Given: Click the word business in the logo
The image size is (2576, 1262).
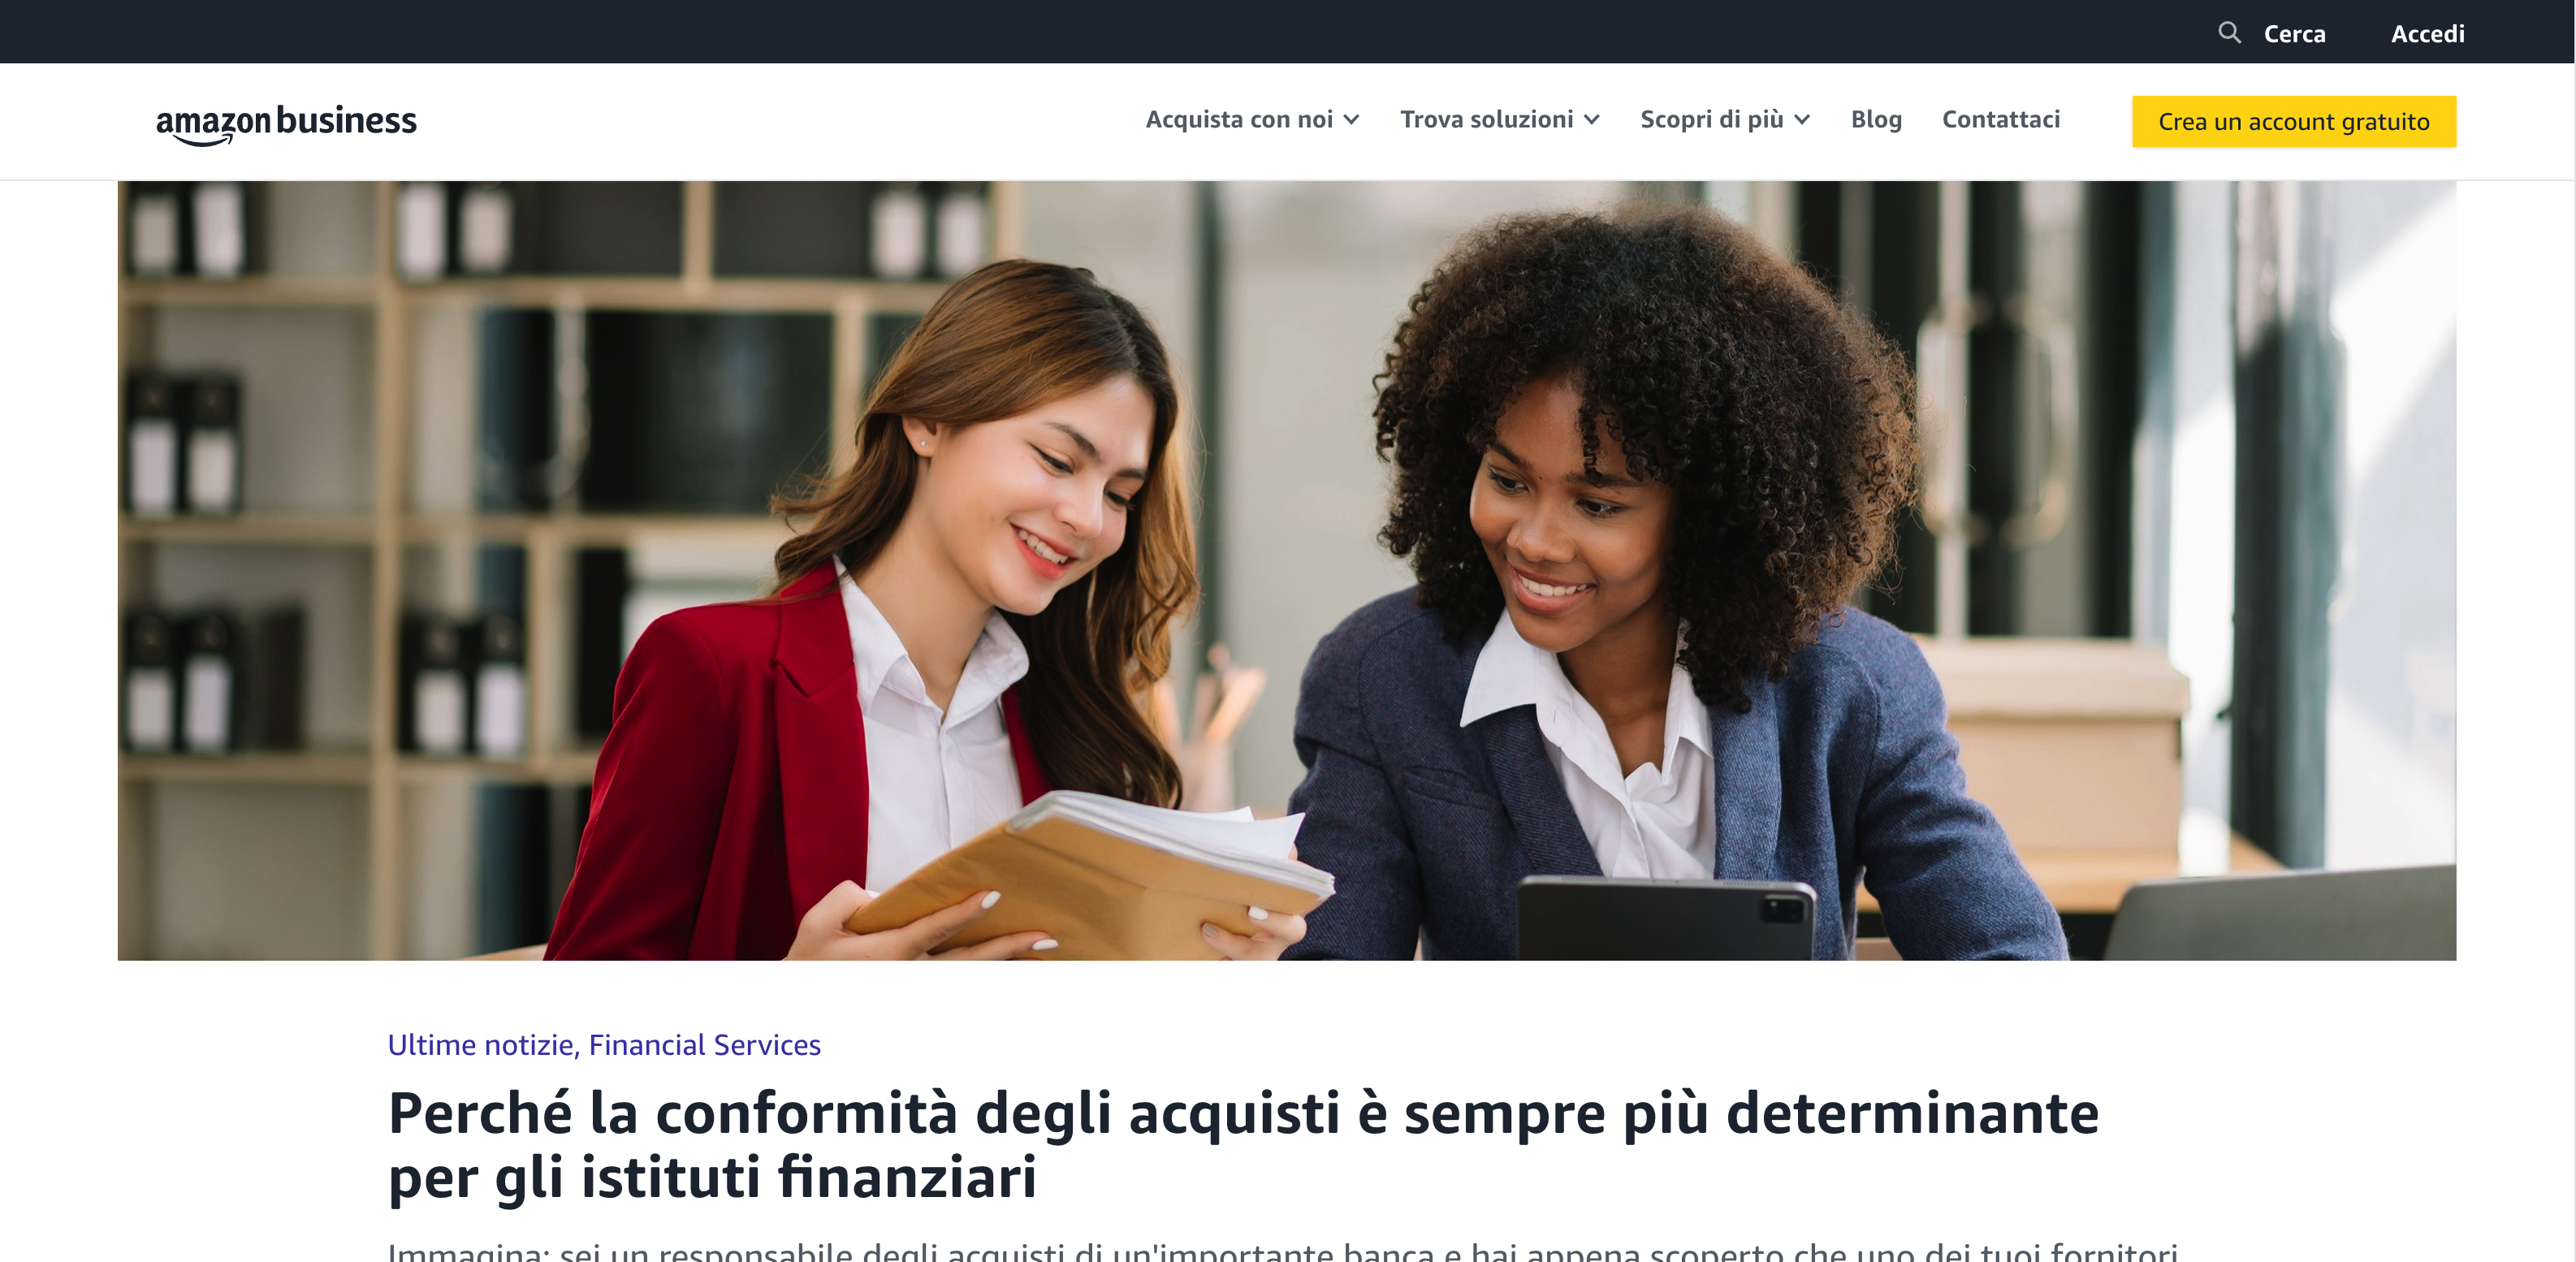Looking at the screenshot, I should [x=346, y=120].
